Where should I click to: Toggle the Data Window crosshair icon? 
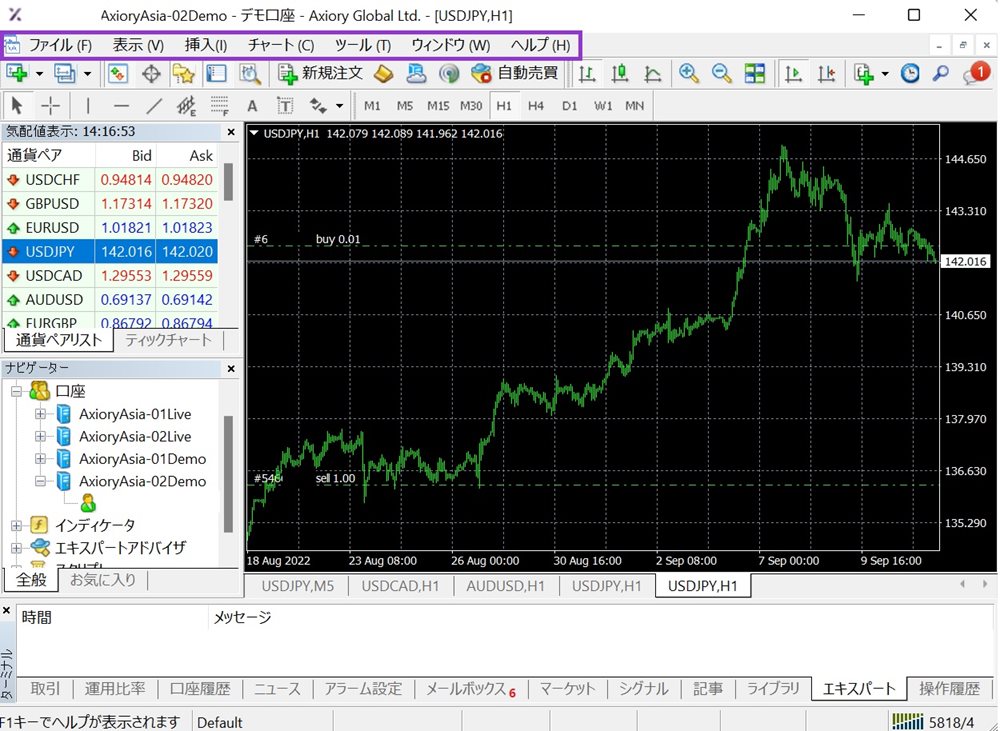point(151,73)
